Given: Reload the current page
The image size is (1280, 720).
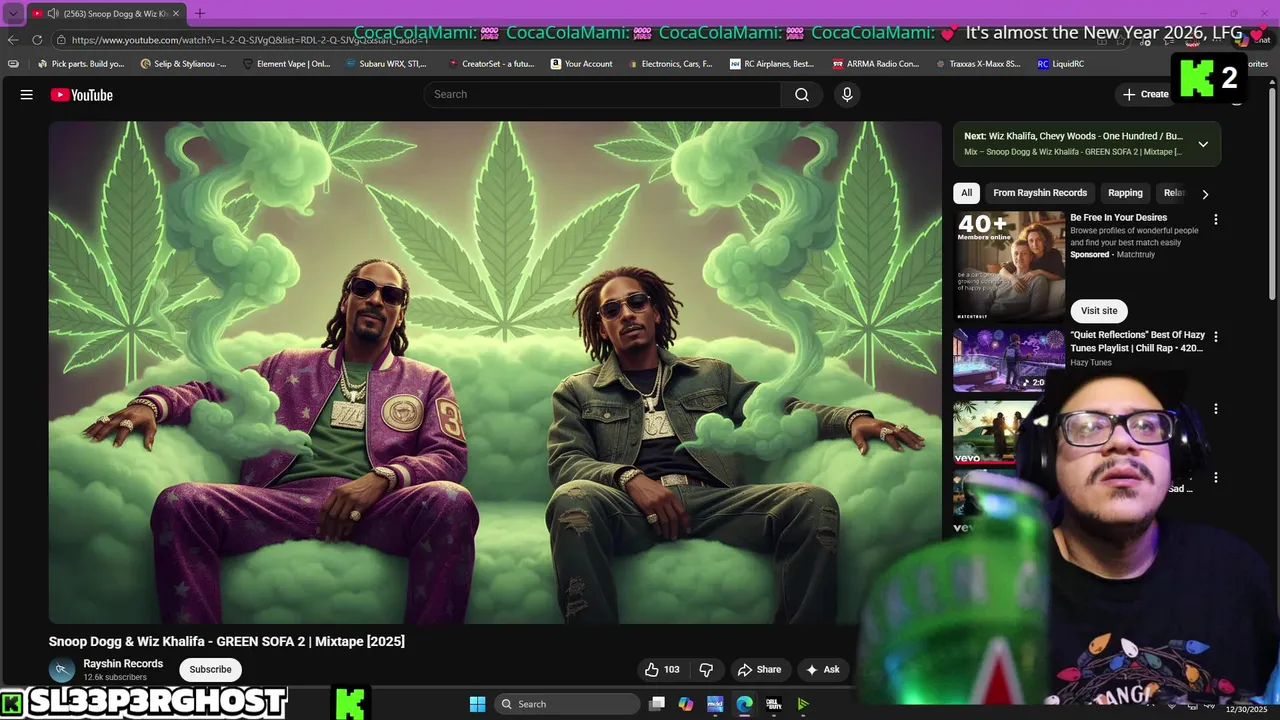Looking at the screenshot, I should click(37, 40).
